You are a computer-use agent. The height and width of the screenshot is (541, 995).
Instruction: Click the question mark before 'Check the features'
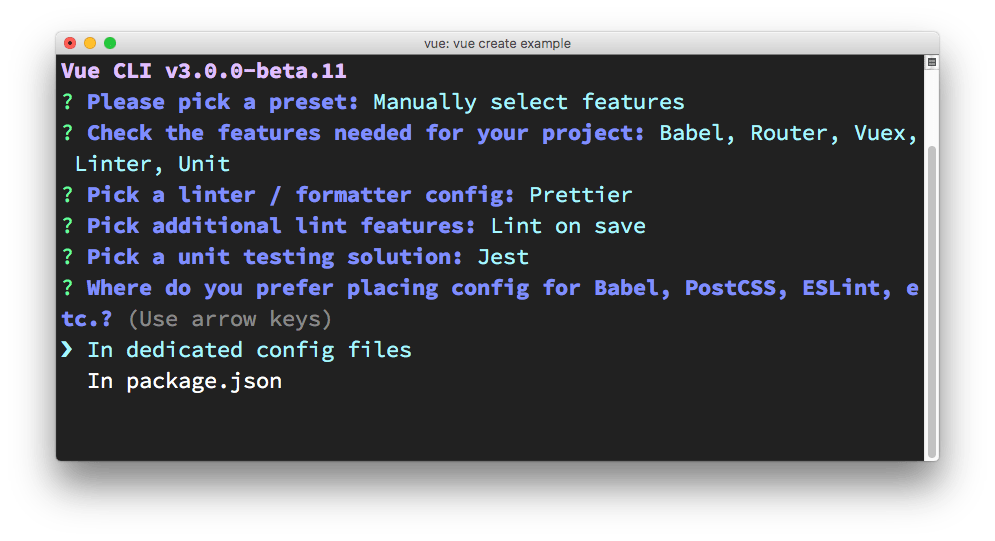(x=67, y=133)
